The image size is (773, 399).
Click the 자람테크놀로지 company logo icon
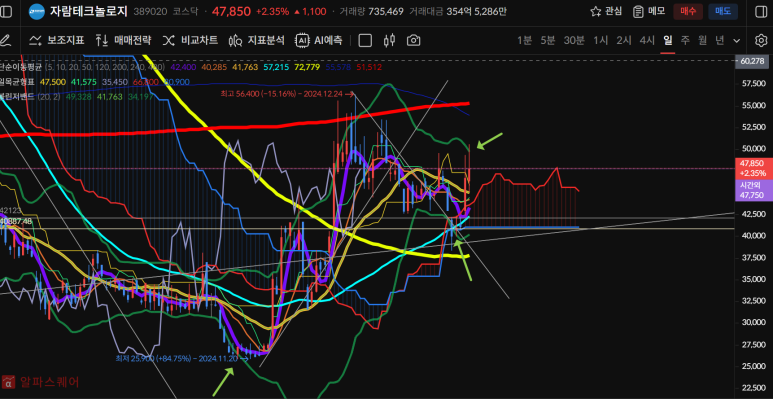click(x=37, y=11)
